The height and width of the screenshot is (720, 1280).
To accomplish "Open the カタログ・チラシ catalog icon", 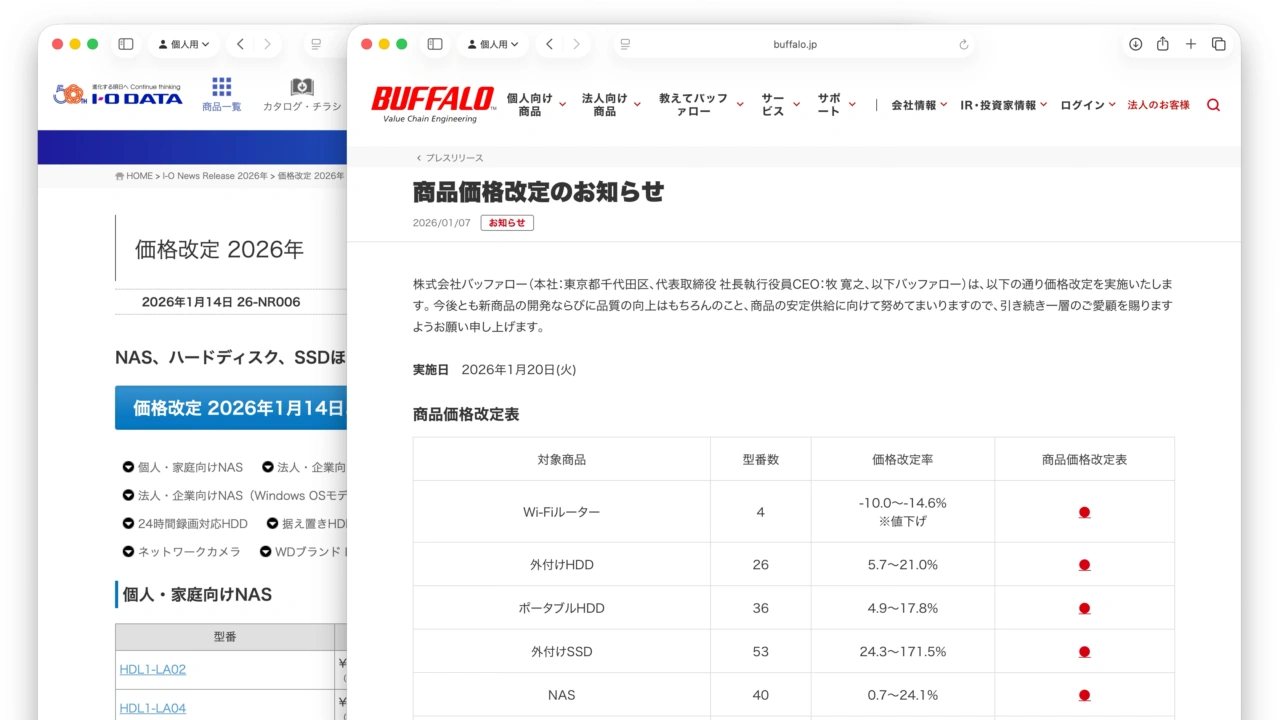I will (x=302, y=88).
